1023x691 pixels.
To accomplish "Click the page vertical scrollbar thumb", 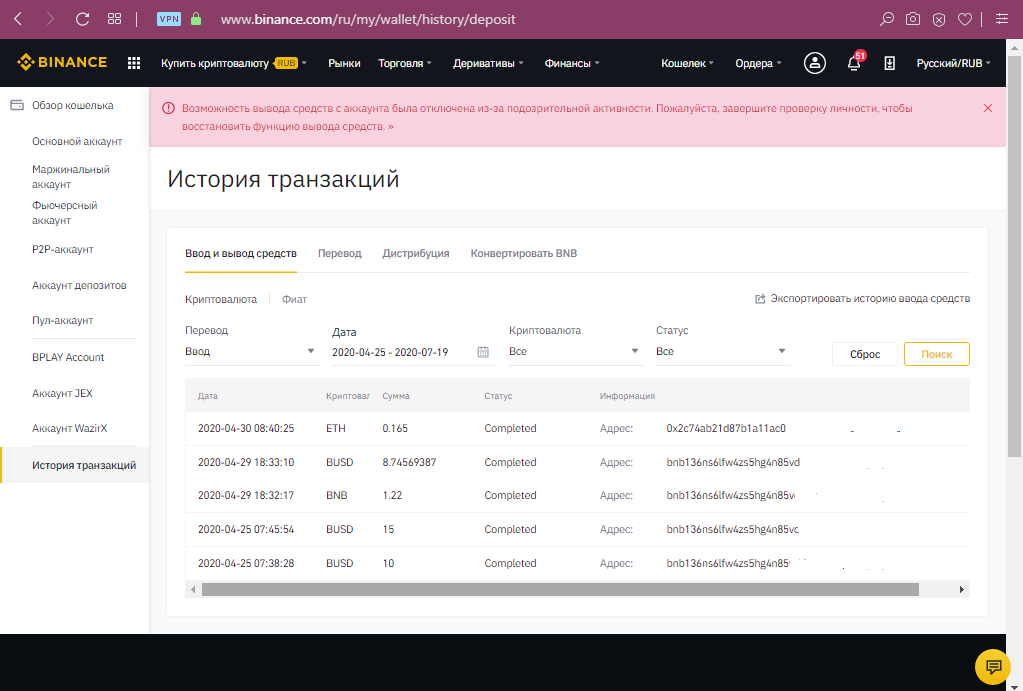I will point(1015,256).
